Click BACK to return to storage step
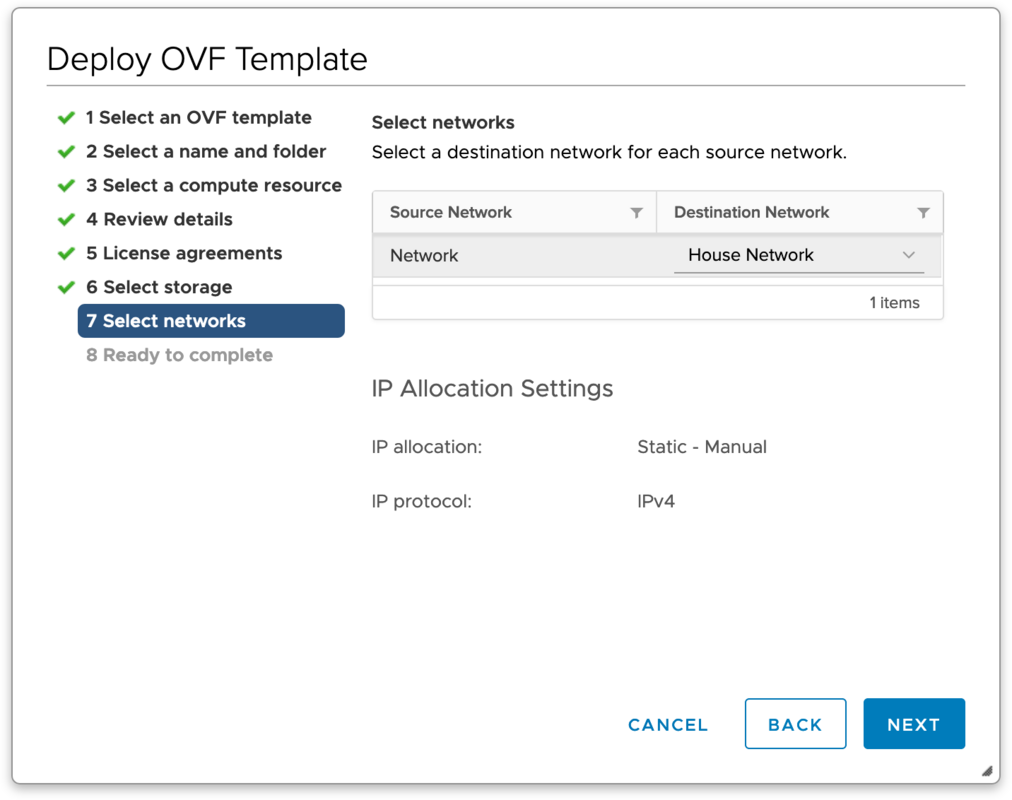This screenshot has width=1012, height=800. (x=795, y=724)
